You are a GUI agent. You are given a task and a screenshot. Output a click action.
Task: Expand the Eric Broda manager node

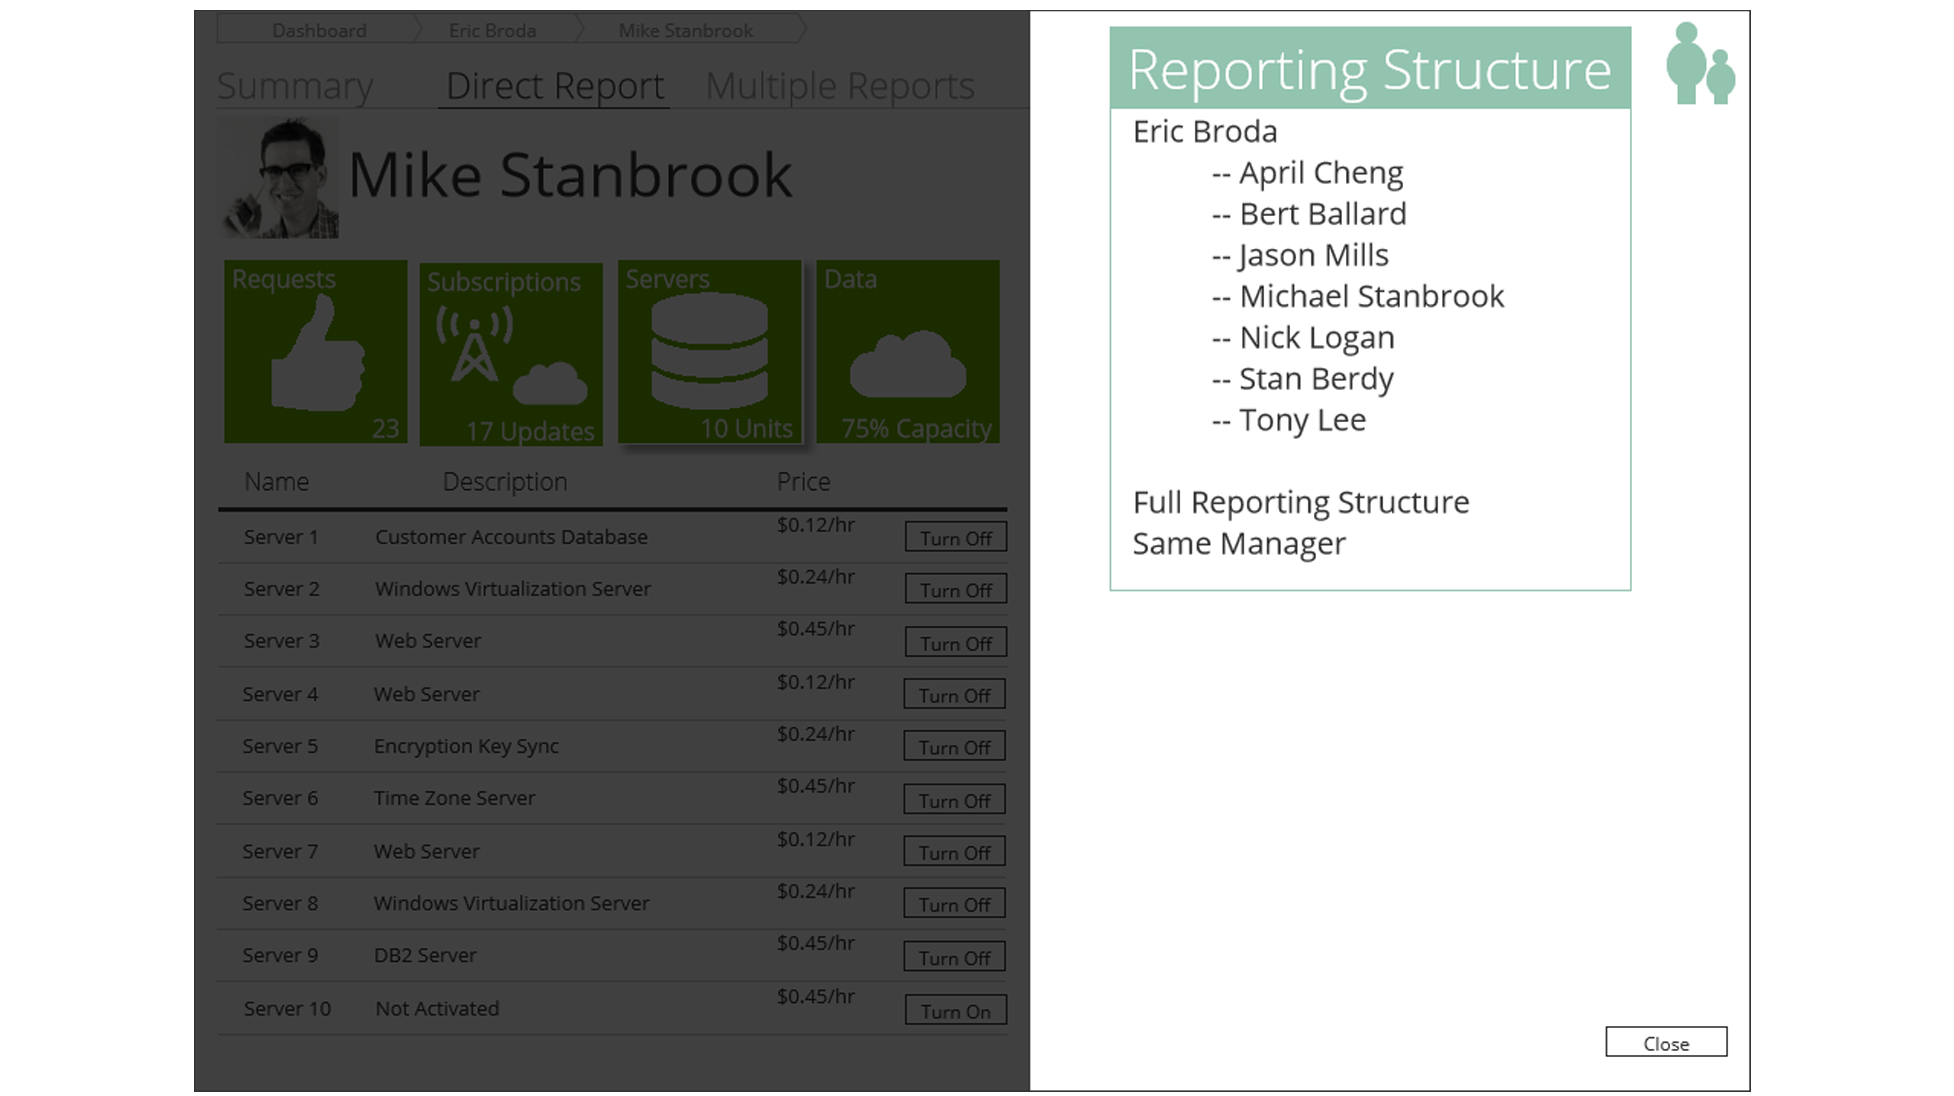point(1204,132)
